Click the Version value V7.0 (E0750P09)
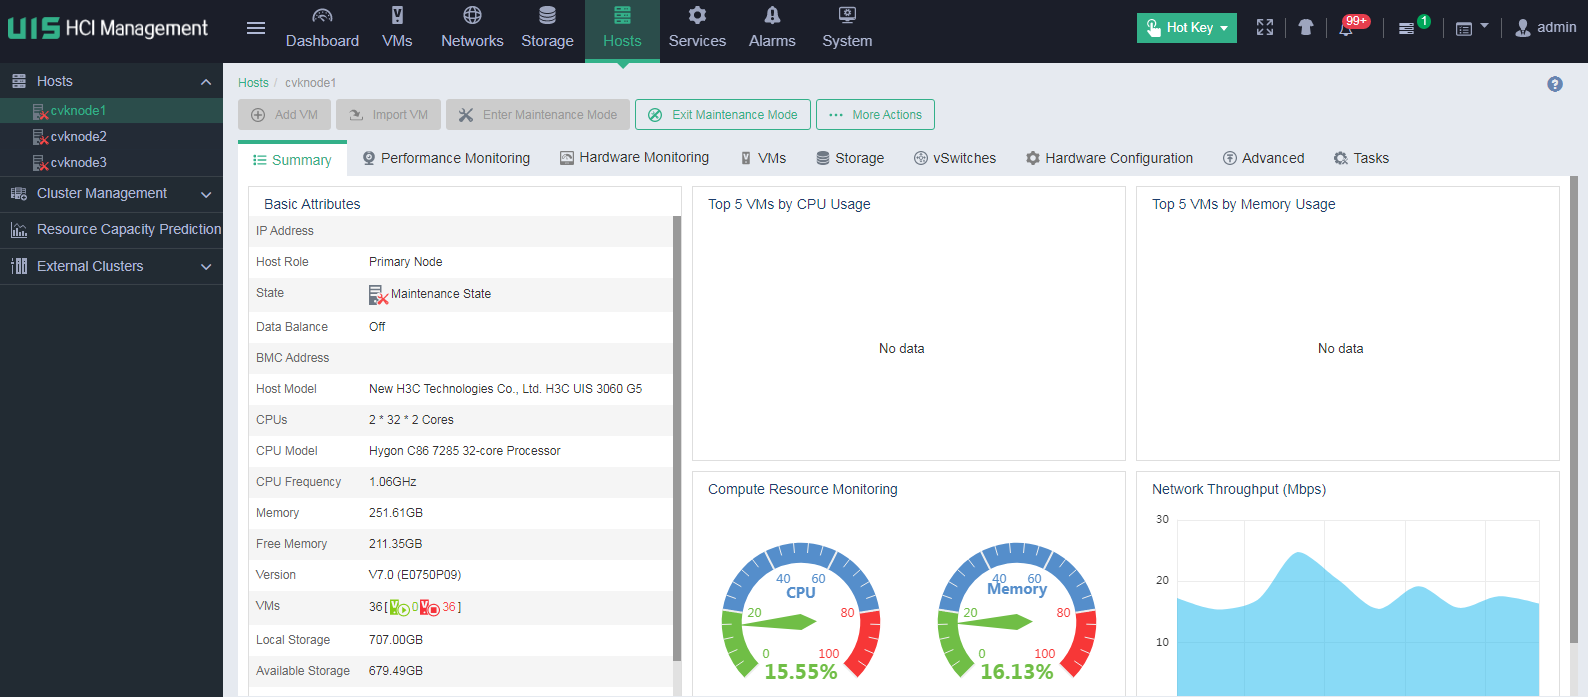1588x697 pixels. coord(415,576)
